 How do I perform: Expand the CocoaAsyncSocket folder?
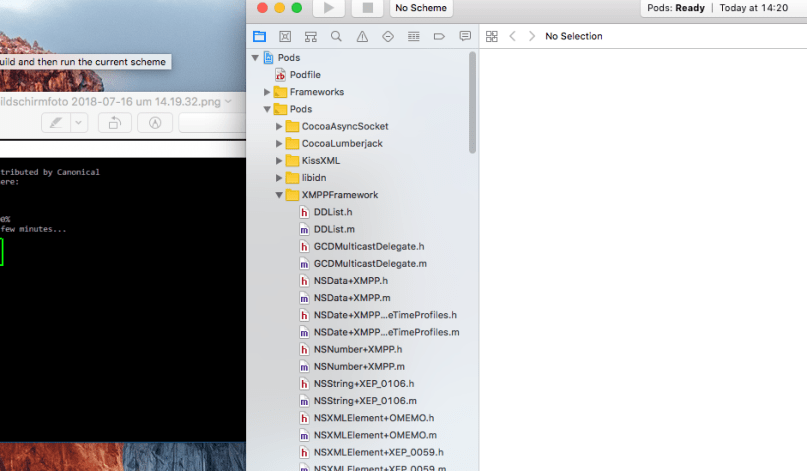pos(279,126)
